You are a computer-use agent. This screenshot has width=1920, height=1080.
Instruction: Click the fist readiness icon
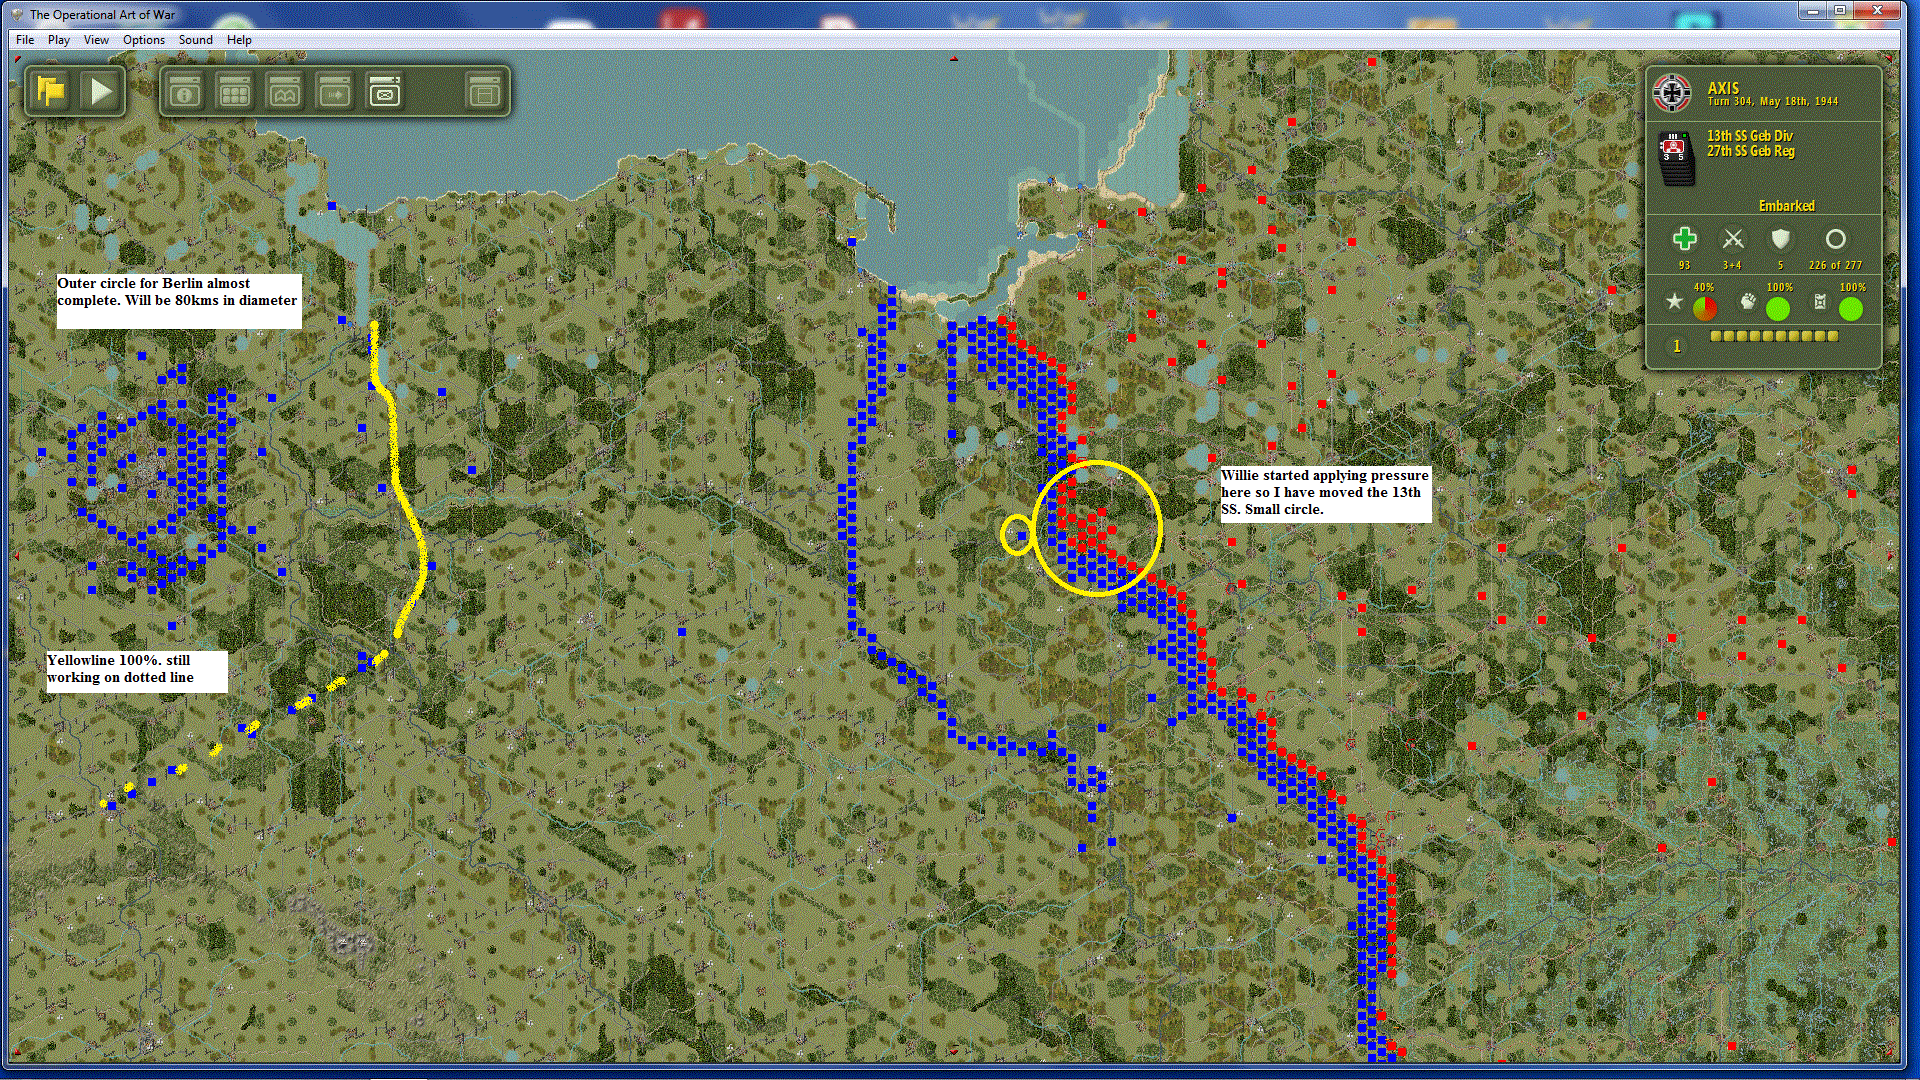click(1748, 302)
